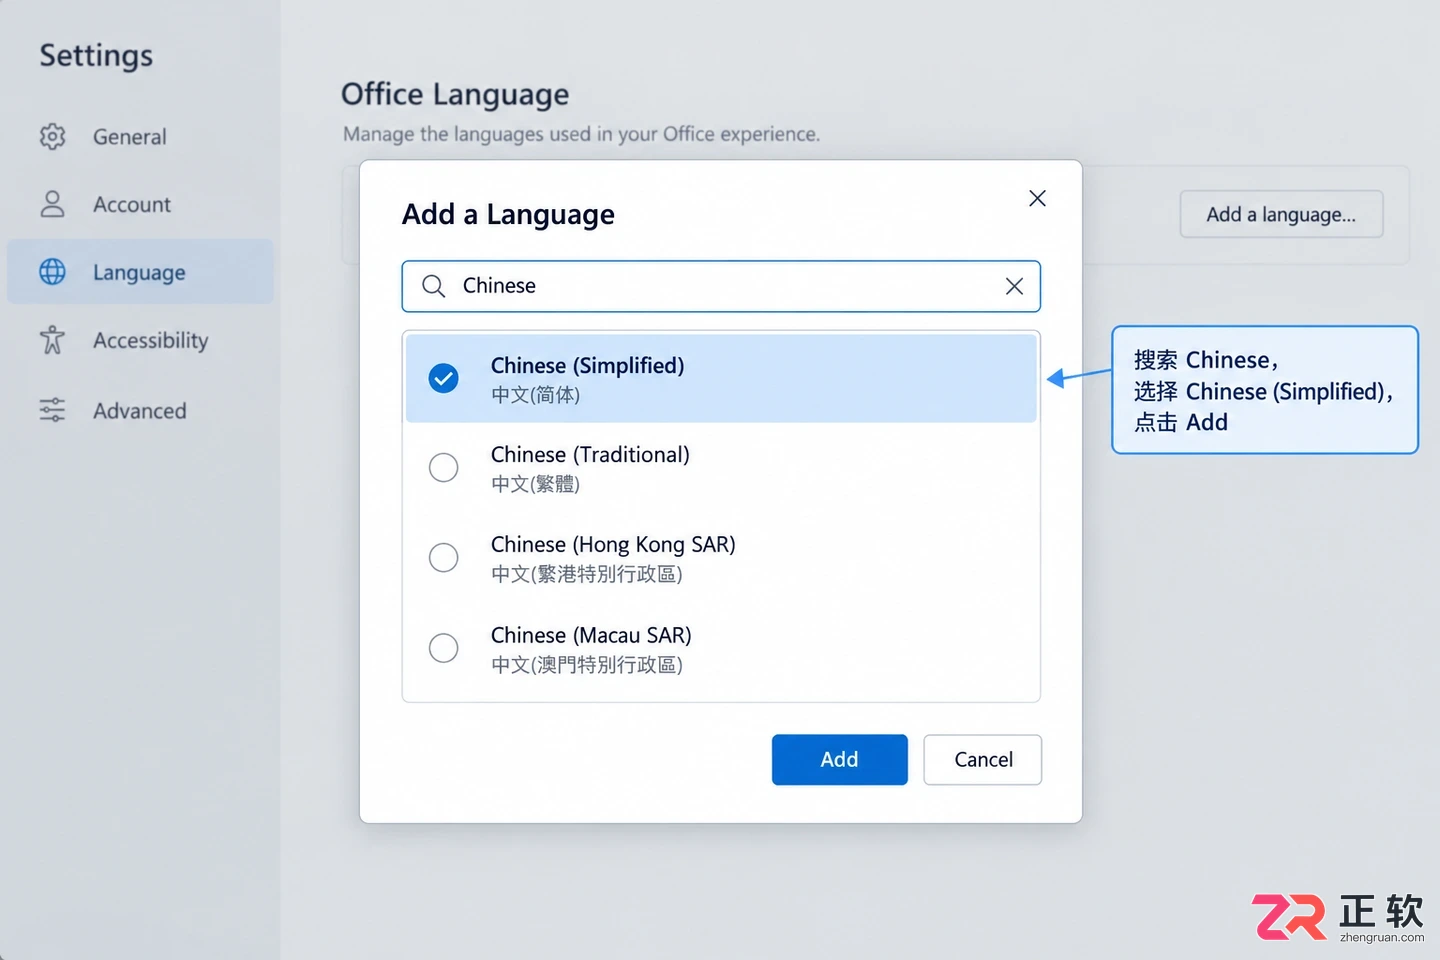Open Advanced settings
This screenshot has width=1440, height=960.
[x=140, y=410]
